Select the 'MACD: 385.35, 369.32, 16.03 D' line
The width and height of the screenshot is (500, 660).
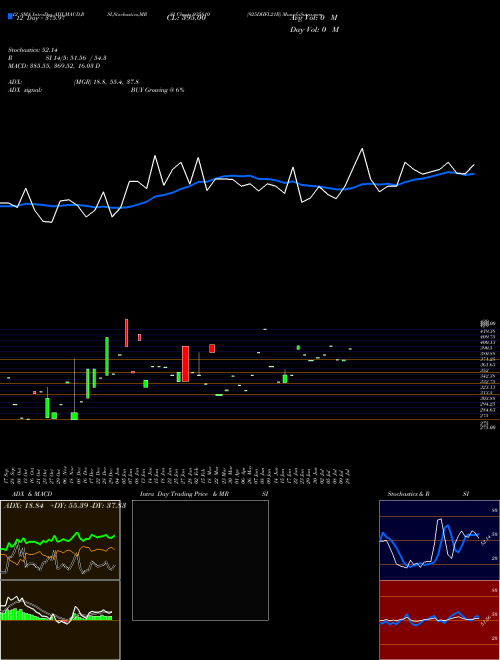pos(54,66)
